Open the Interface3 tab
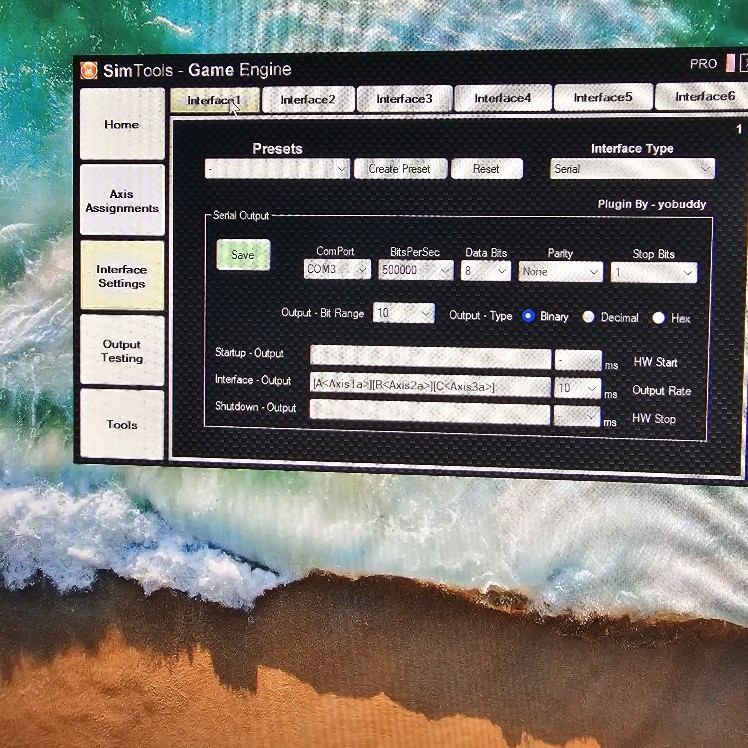 pos(404,98)
